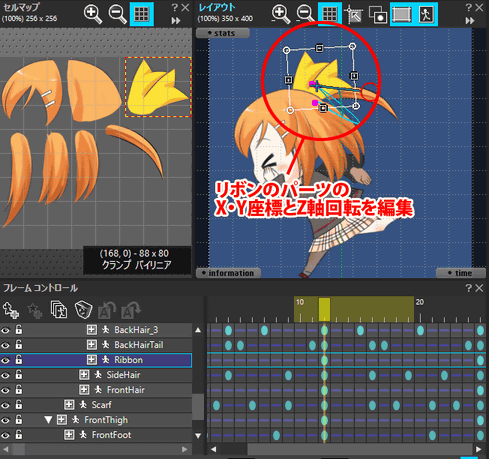Expand the Ribbon attribute rows
489x459 pixels.
click(92, 360)
